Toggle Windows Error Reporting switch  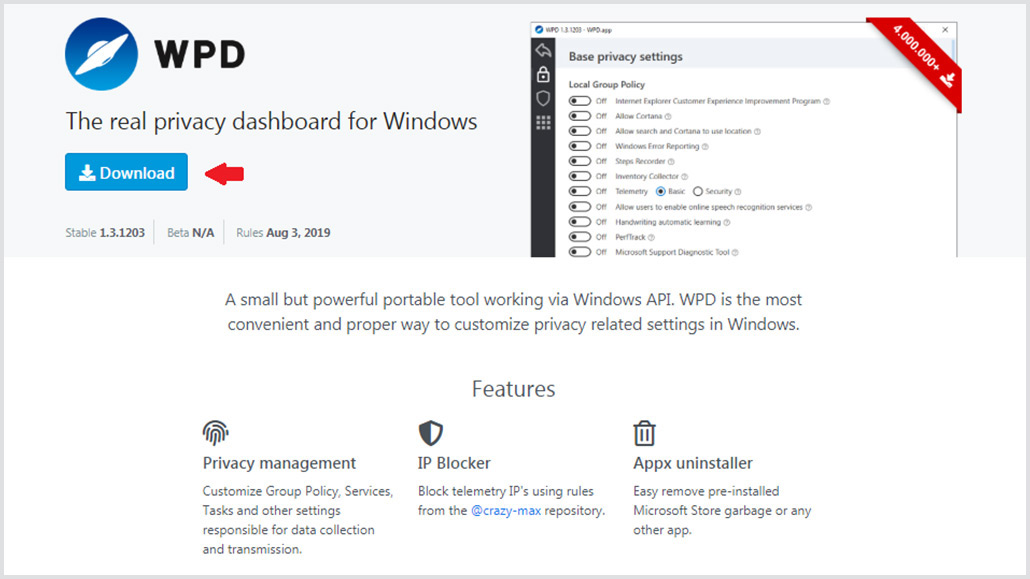tap(579, 147)
